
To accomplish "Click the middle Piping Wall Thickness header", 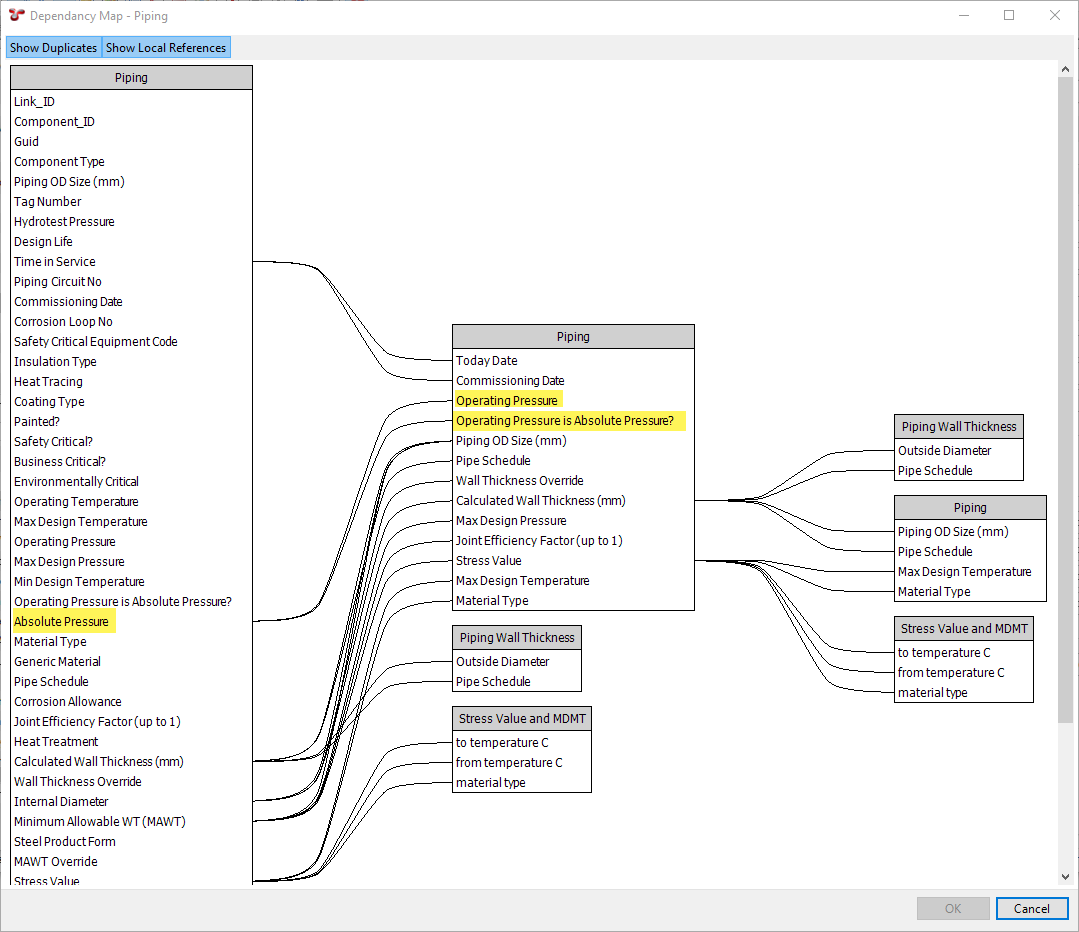I will tap(517, 637).
